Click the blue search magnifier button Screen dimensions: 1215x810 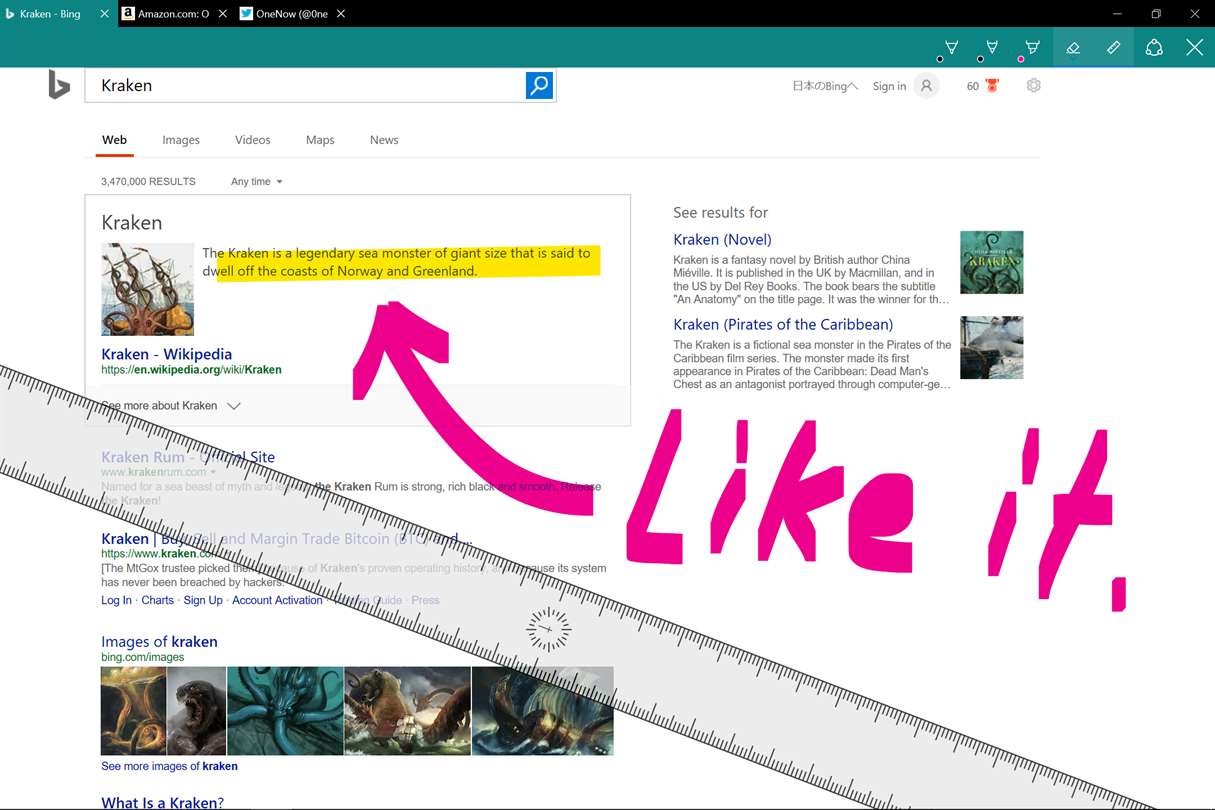pyautogui.click(x=539, y=85)
